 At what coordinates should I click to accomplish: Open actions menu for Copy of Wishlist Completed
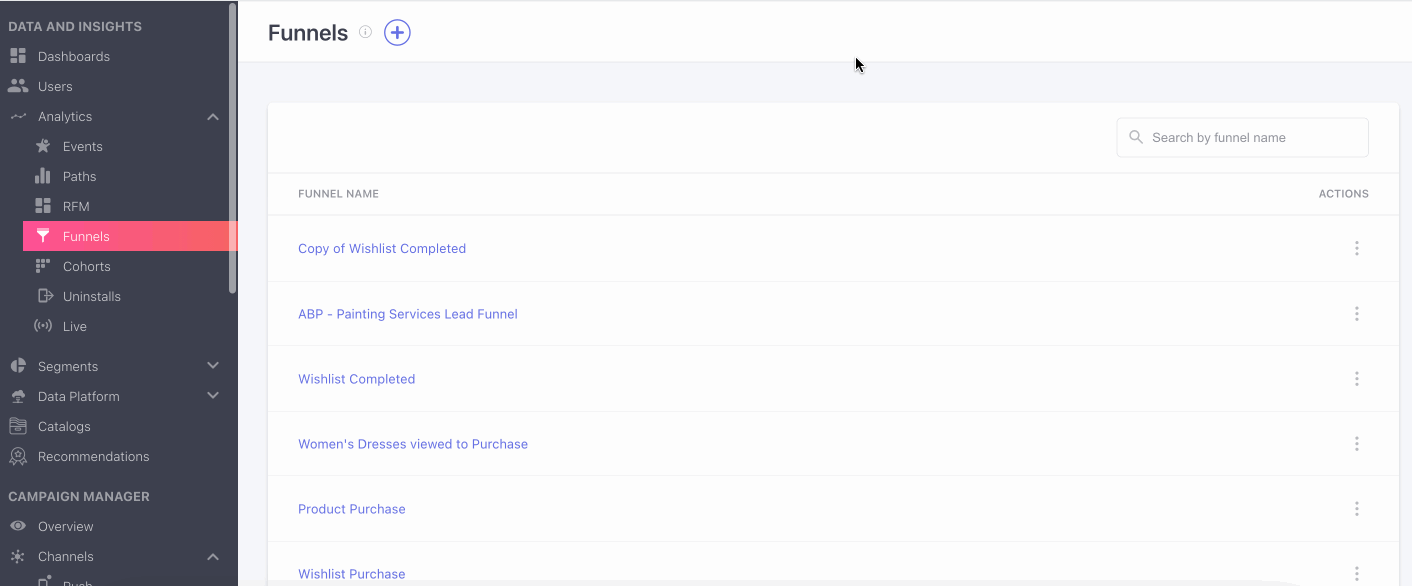(x=1356, y=248)
